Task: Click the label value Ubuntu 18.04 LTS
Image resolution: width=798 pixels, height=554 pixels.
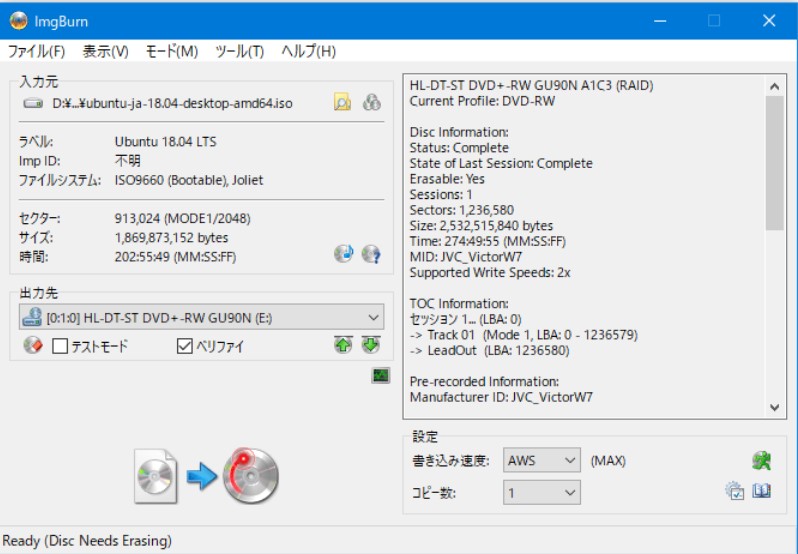Action: (165, 141)
